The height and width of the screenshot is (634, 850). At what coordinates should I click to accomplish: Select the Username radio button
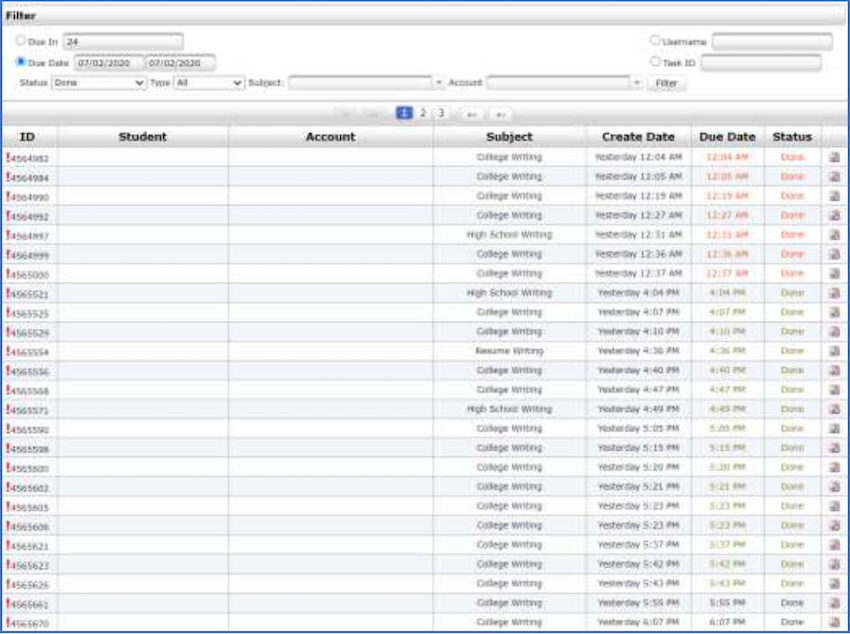coord(655,41)
